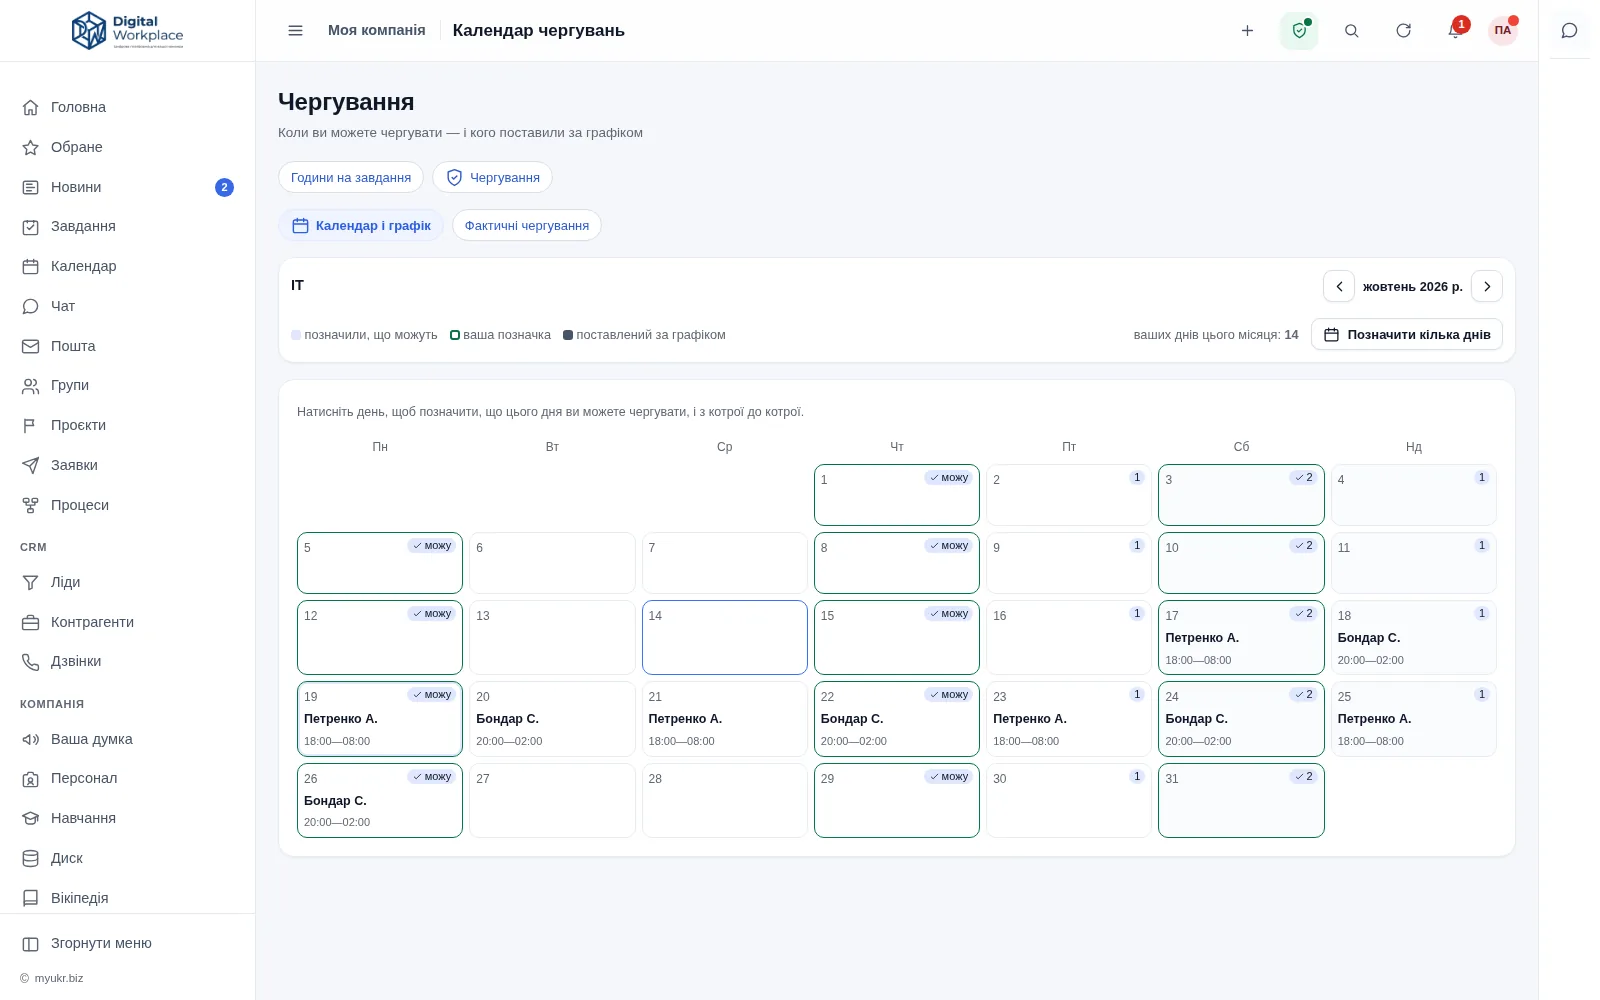Collapse menu via Згорнути меню

tap(128, 943)
